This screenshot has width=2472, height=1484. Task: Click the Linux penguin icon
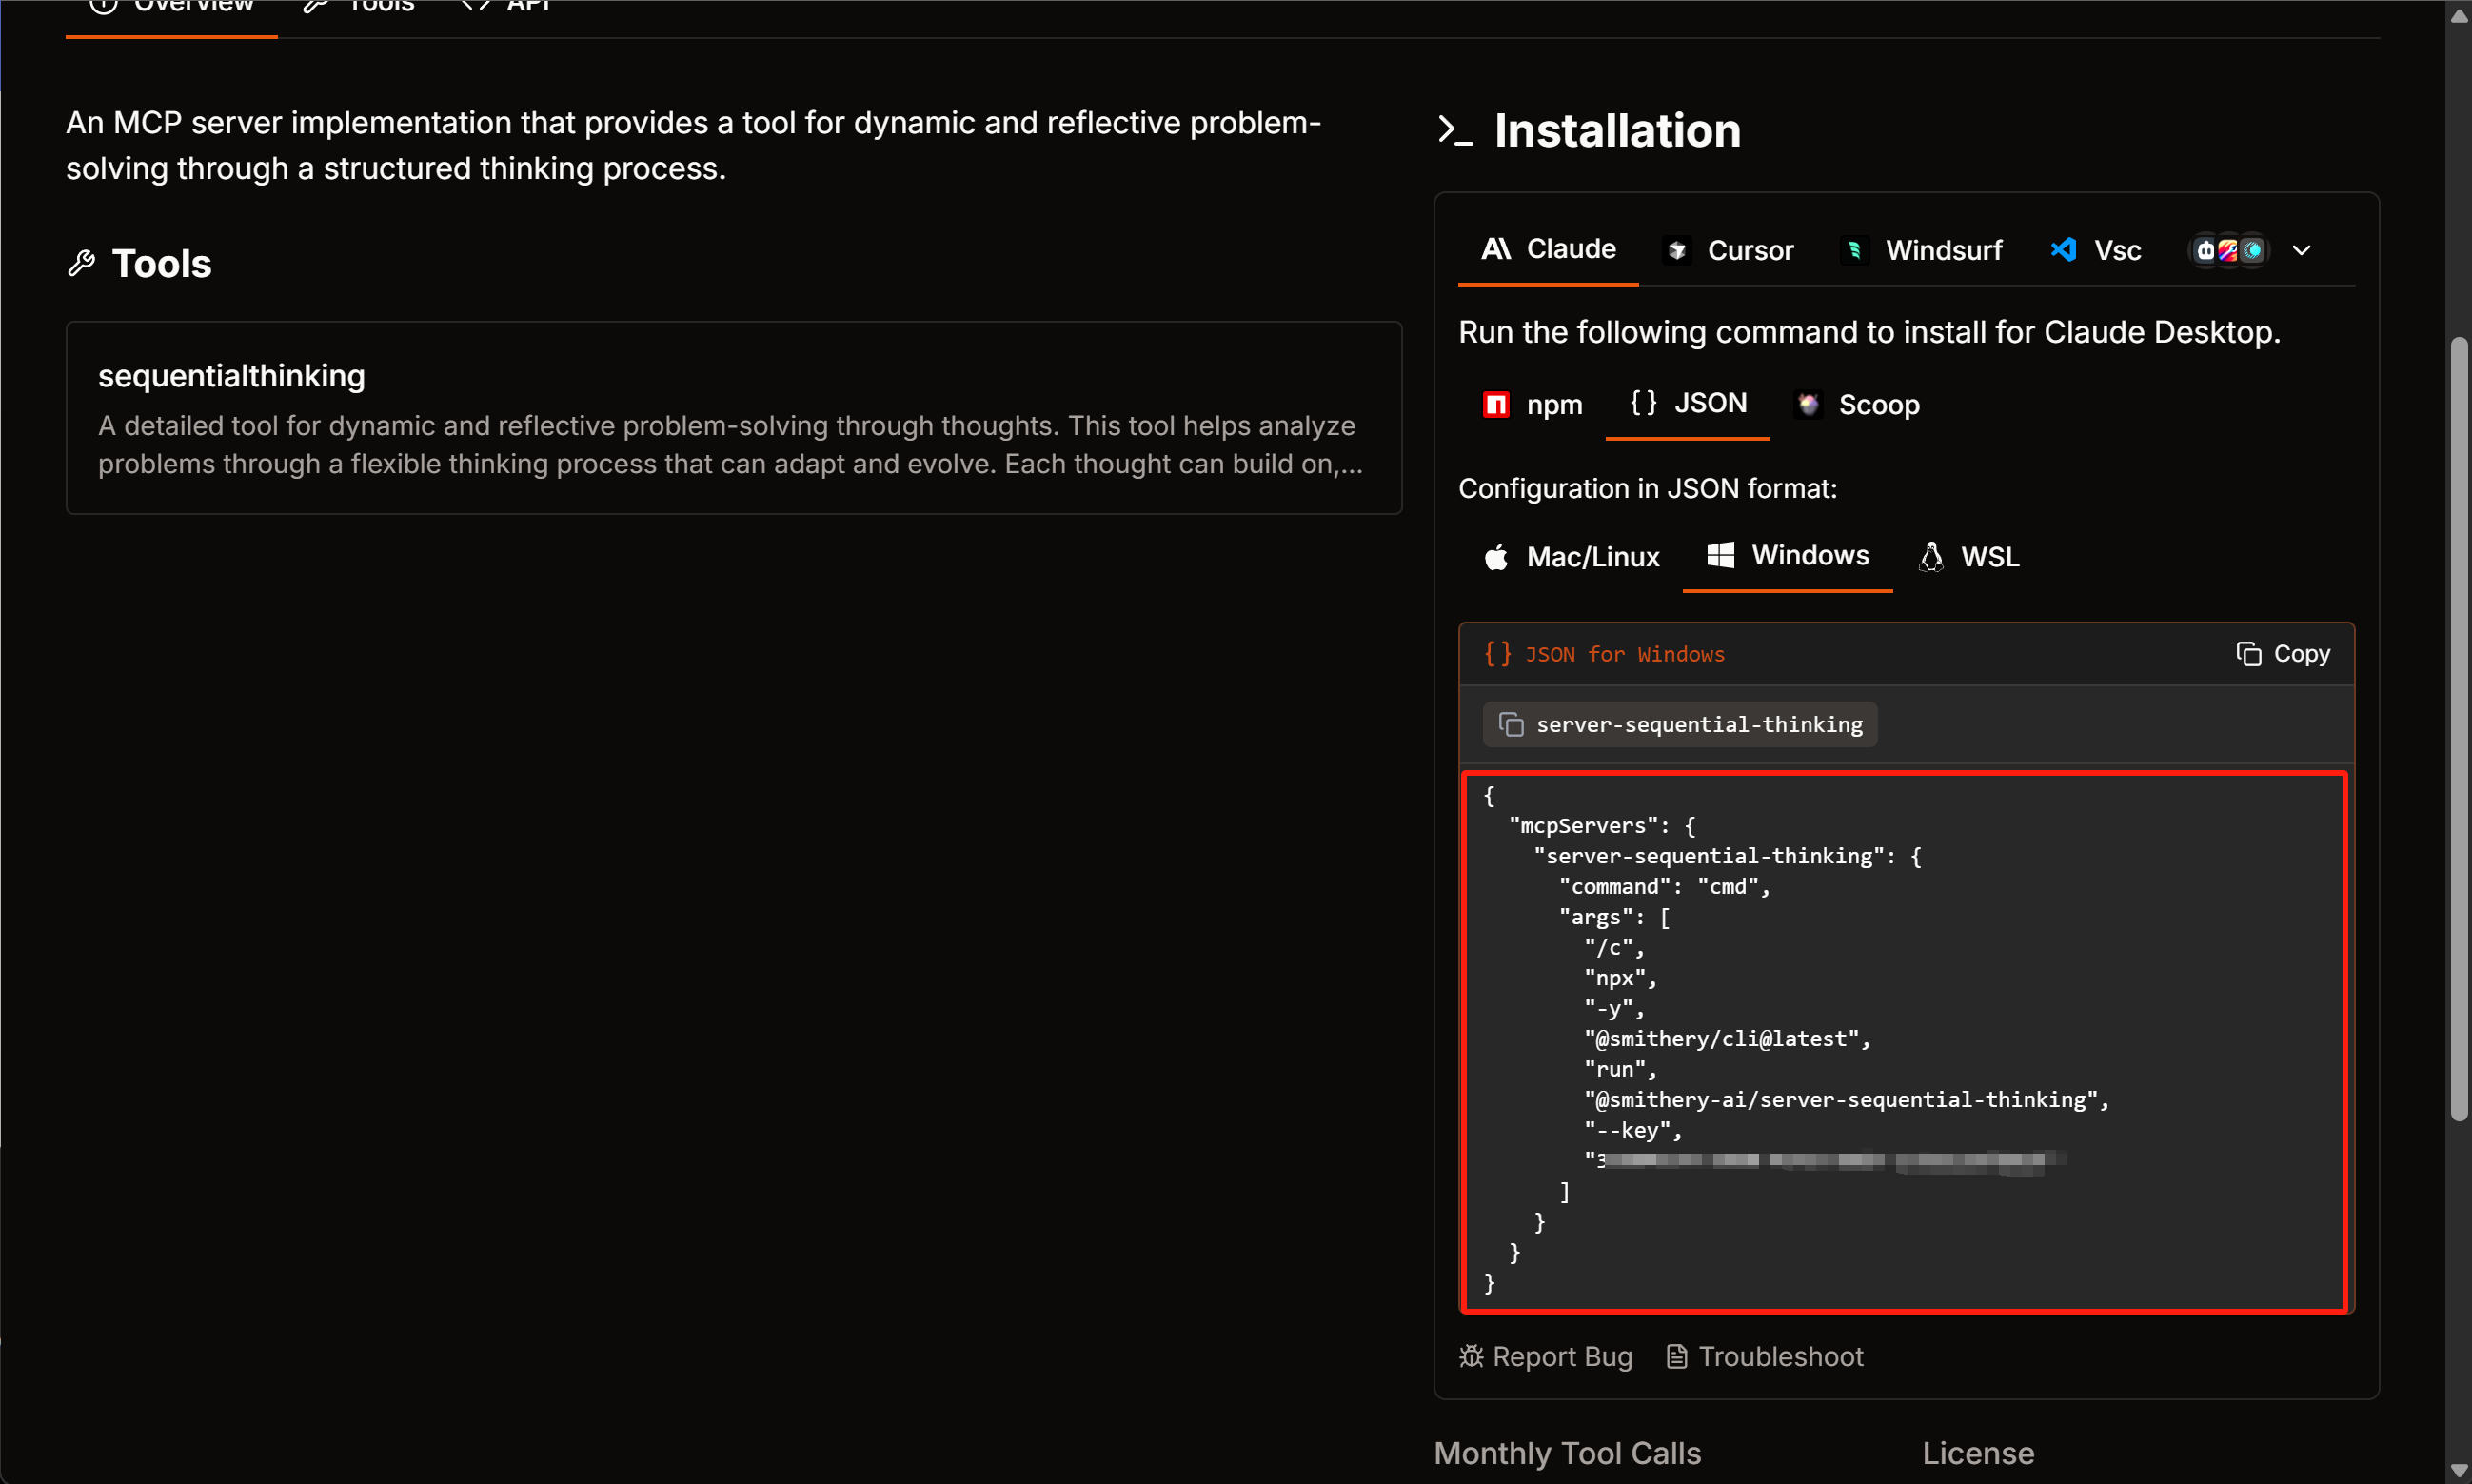click(1931, 556)
